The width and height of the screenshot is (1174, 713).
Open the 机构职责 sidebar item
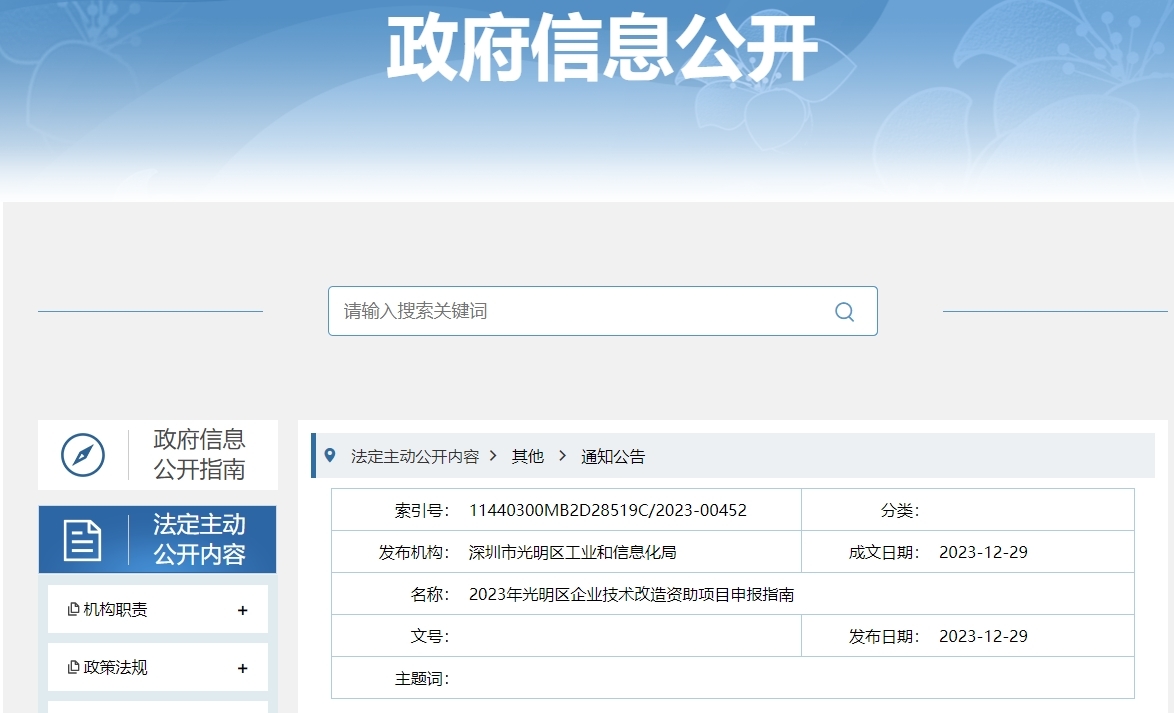115,610
